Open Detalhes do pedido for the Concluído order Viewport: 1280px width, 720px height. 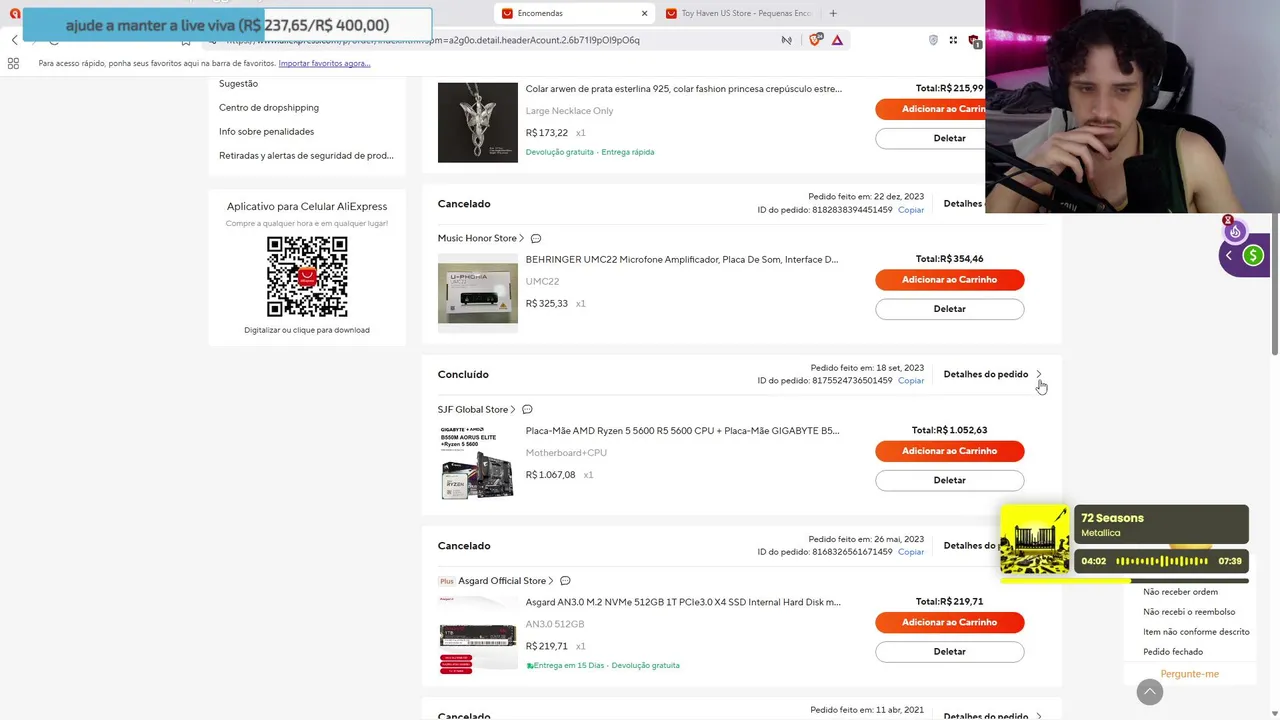pyautogui.click(x=992, y=374)
